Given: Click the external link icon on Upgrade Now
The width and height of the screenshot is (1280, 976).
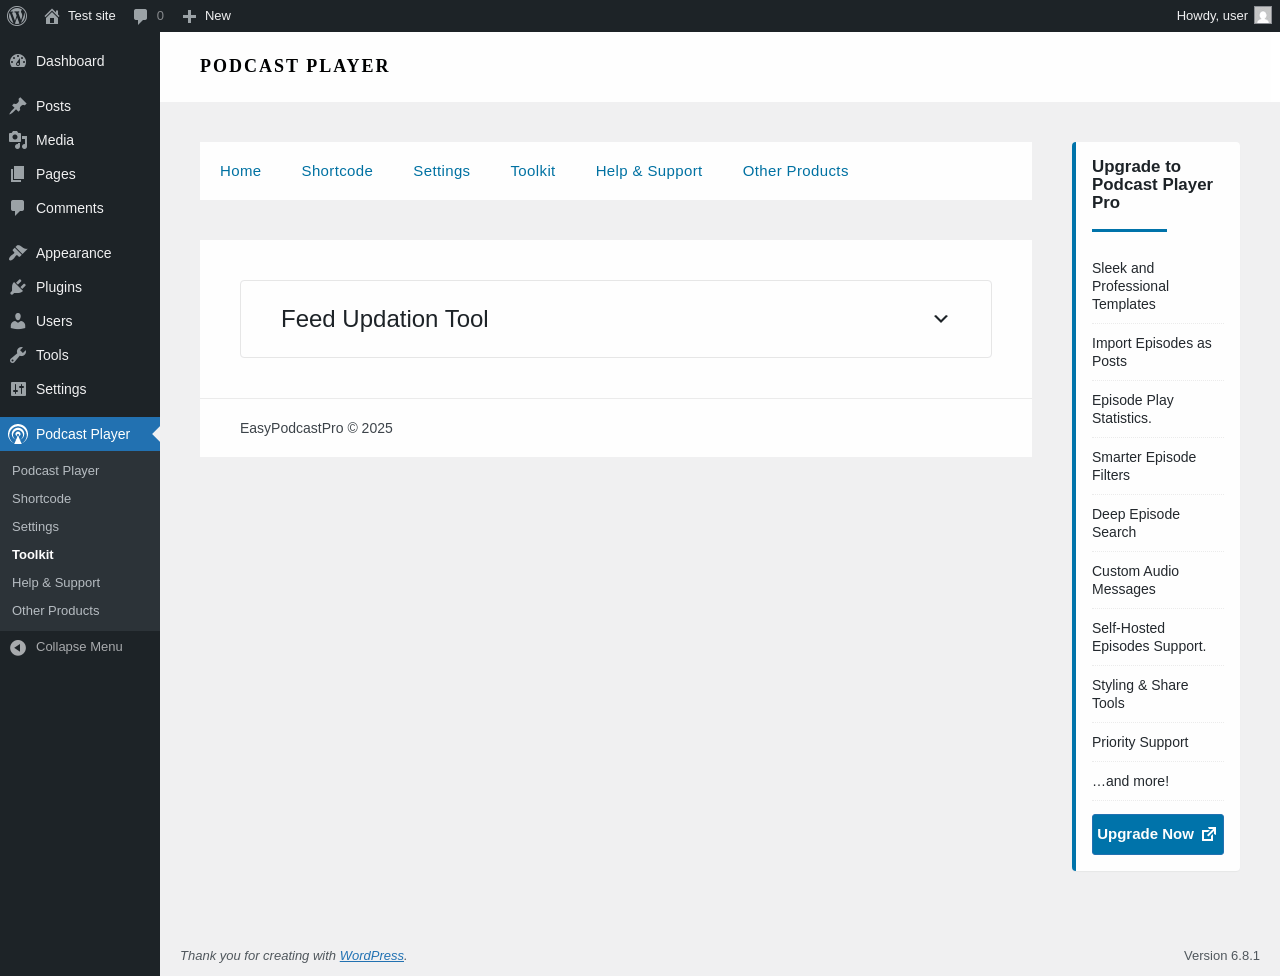Looking at the screenshot, I should pyautogui.click(x=1209, y=834).
